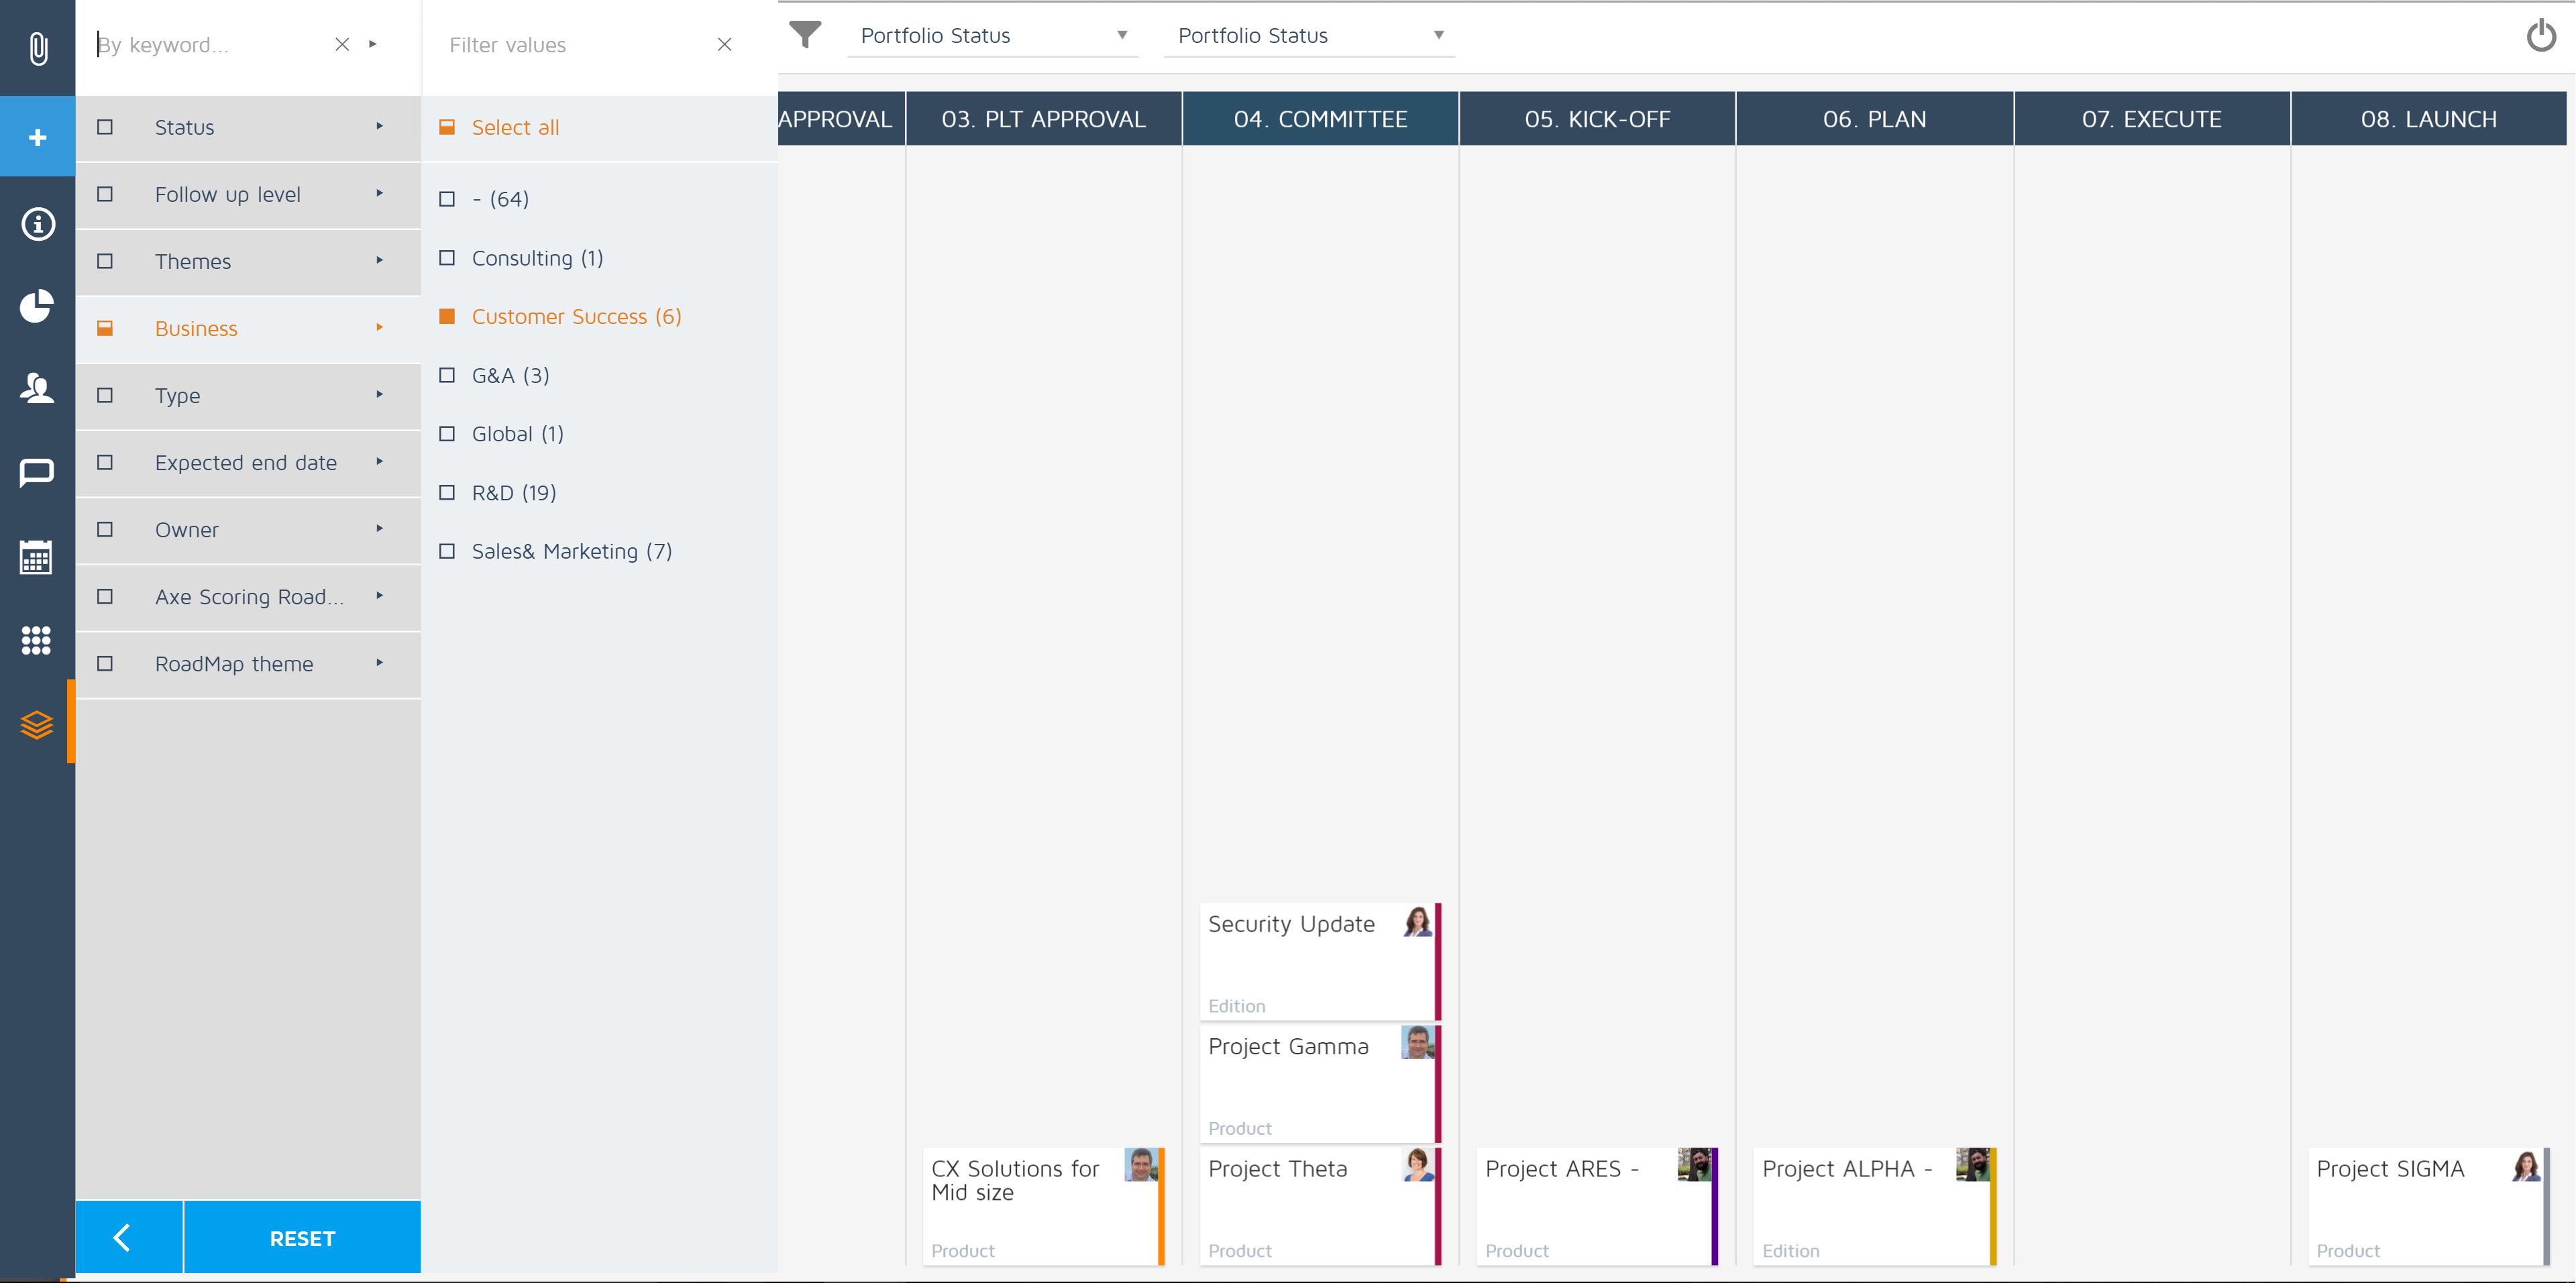Select the Expected end date filter

246,463
